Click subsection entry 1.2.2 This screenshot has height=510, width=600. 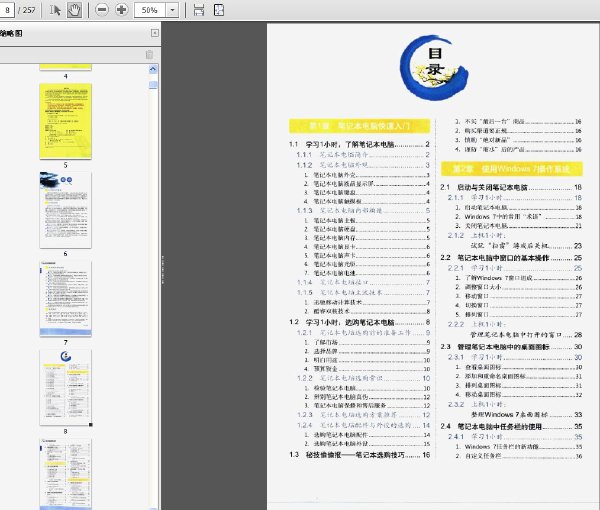point(363,378)
